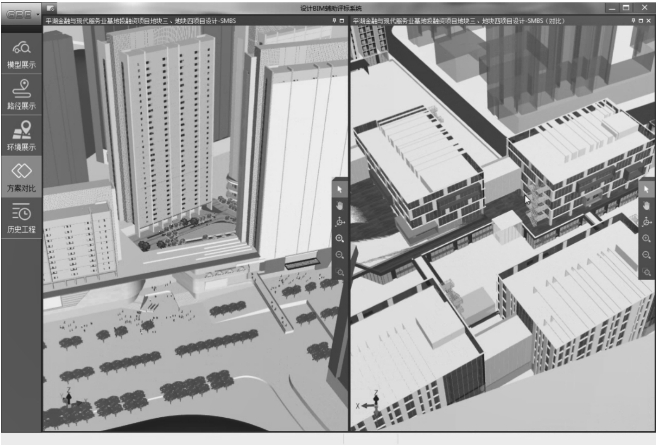Click zoom out tool in left viewport
The height and width of the screenshot is (446, 661).
point(340,255)
